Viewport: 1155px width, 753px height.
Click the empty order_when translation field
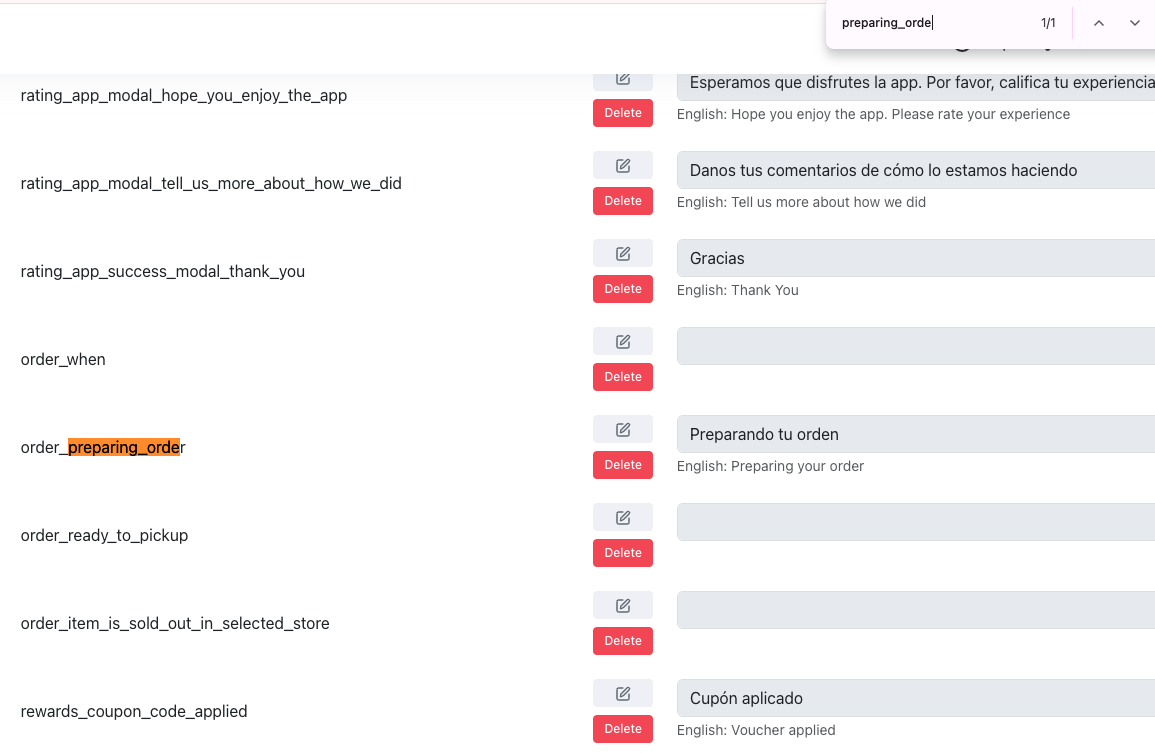pos(916,346)
